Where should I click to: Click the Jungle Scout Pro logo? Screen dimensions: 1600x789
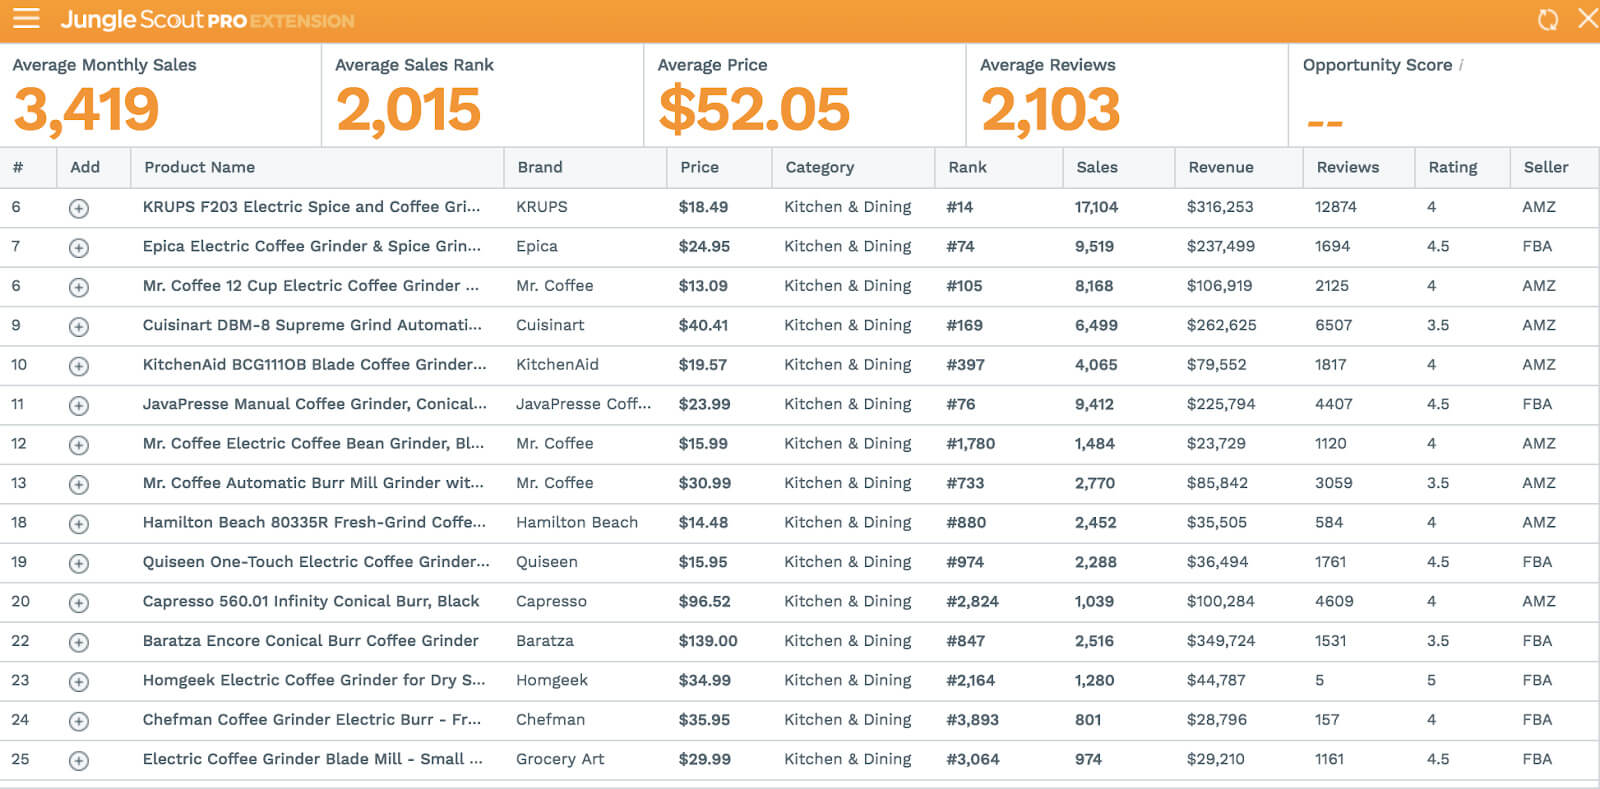click(207, 20)
